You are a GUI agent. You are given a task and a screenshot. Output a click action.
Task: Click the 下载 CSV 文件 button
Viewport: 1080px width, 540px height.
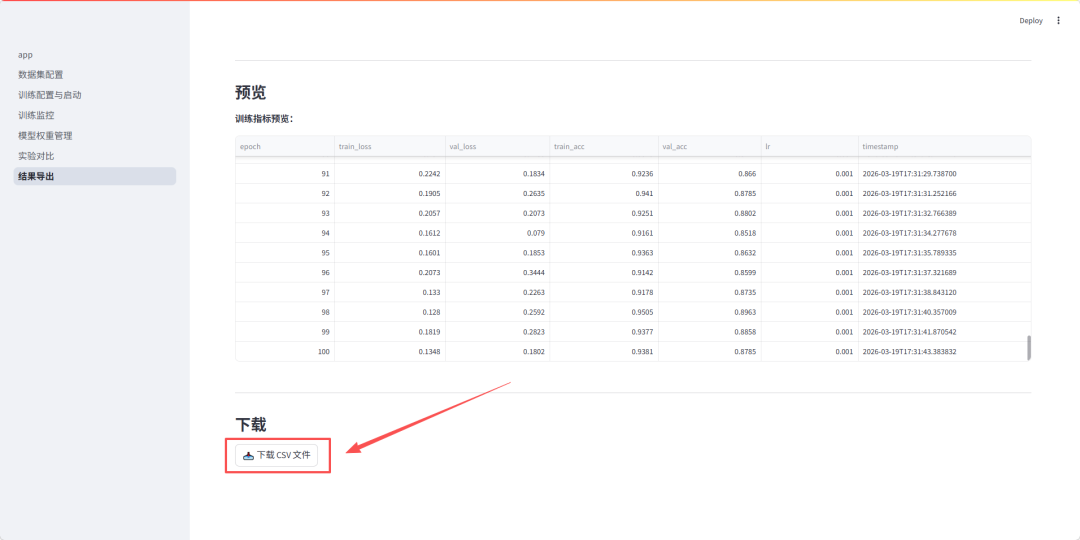point(277,455)
